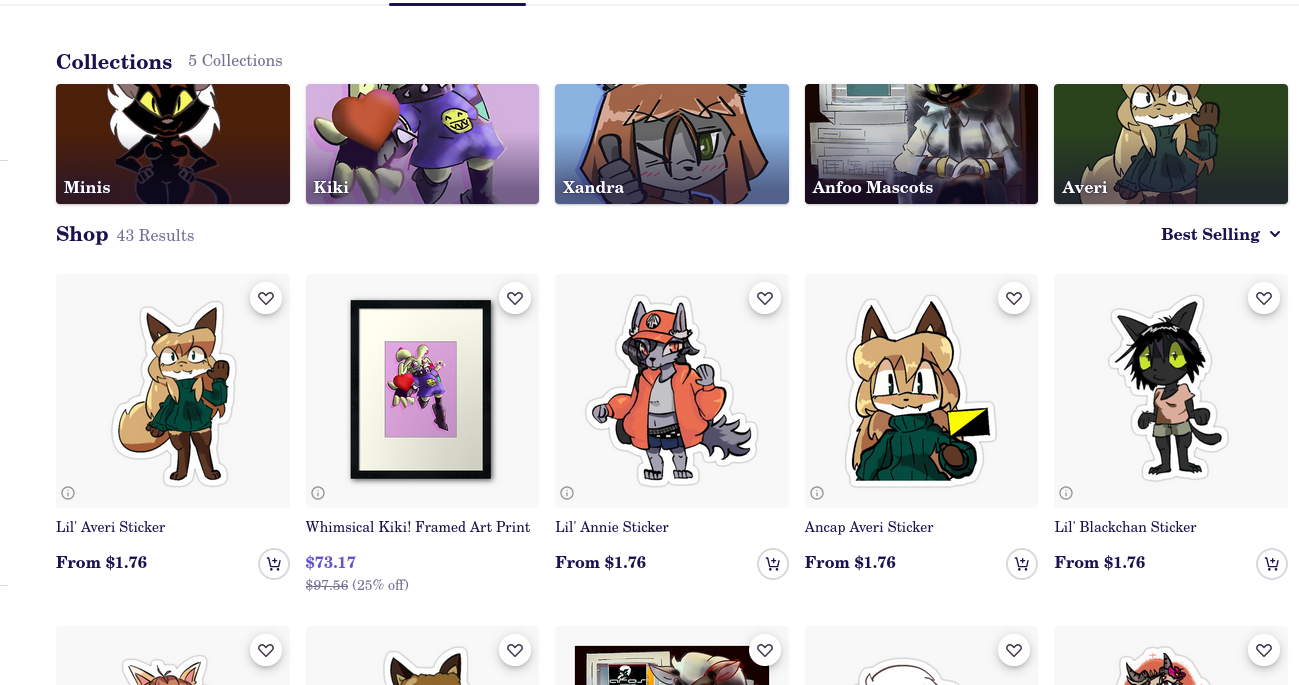
Task: Add Whimsical Kiki! Framed Print to cart
Action: pos(523,564)
